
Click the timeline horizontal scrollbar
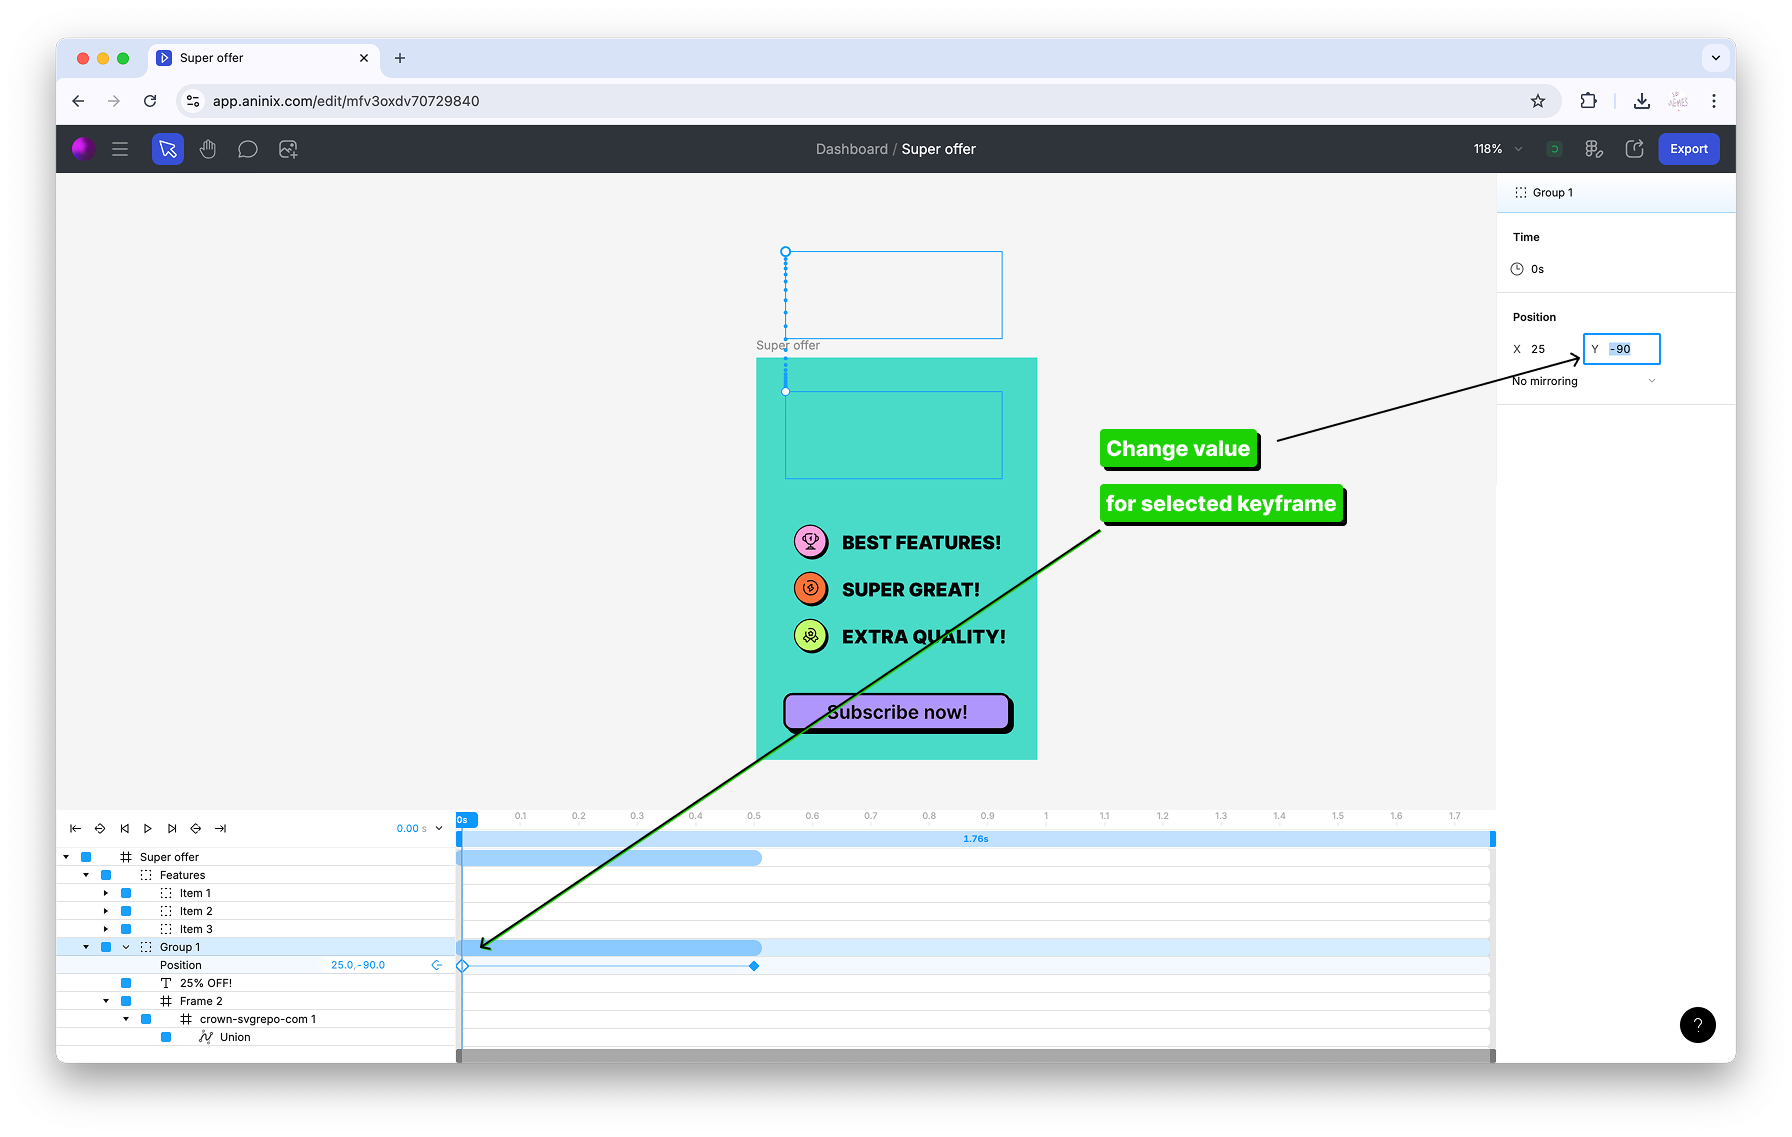click(976, 1056)
